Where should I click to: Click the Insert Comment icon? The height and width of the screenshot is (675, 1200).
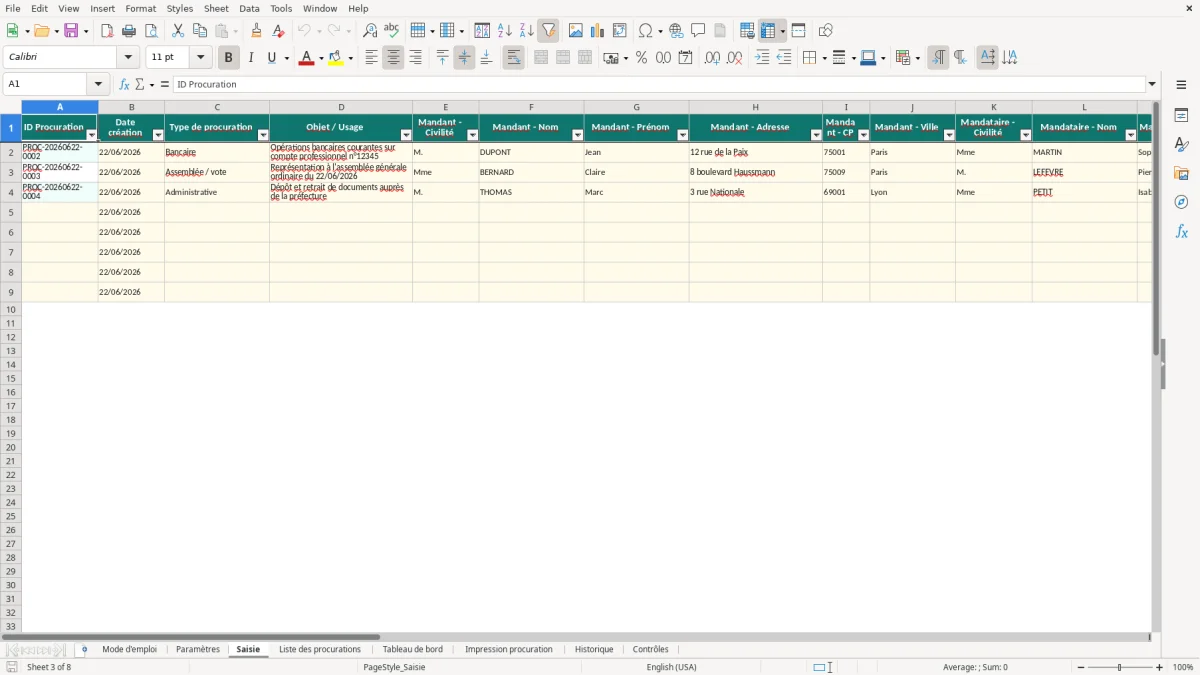coord(698,31)
